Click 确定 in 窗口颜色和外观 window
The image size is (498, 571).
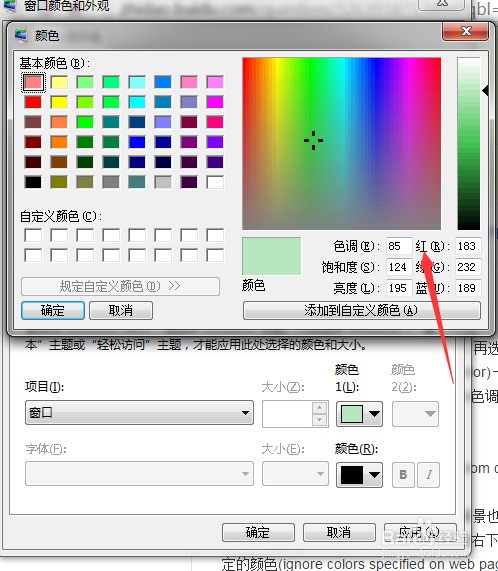click(258, 533)
